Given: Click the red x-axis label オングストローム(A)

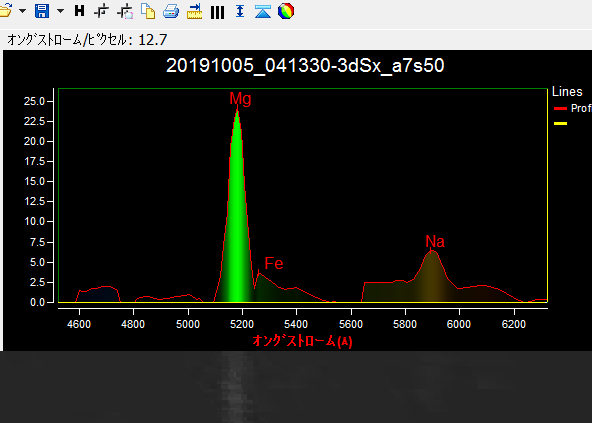Looking at the screenshot, I should [302, 341].
